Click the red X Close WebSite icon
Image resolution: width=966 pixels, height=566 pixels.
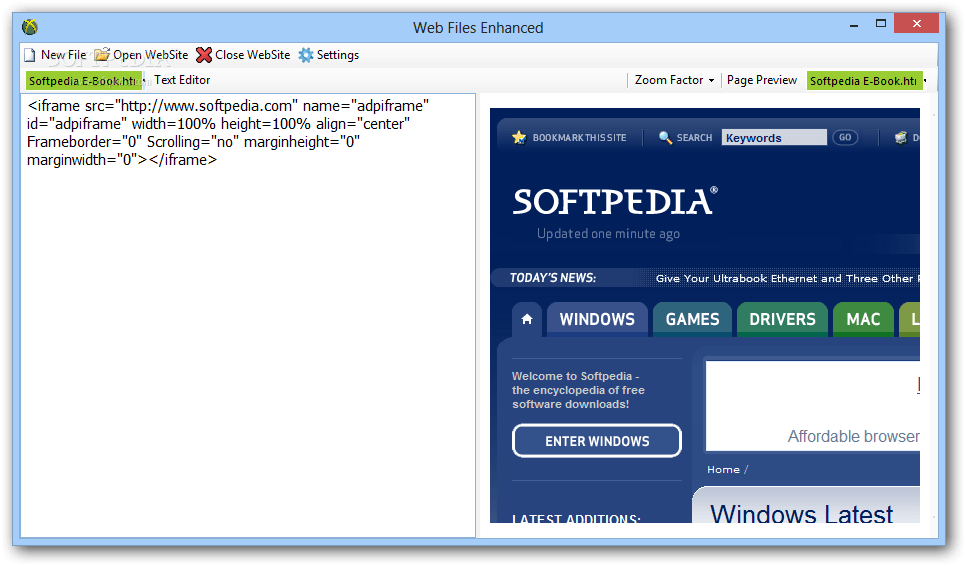tap(204, 55)
